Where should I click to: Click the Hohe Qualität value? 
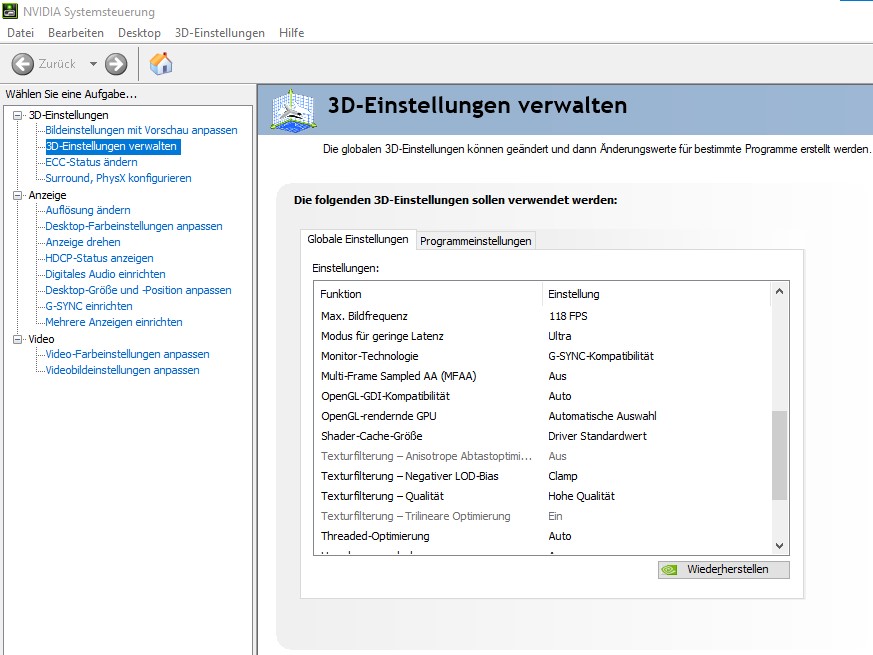[x=581, y=497]
